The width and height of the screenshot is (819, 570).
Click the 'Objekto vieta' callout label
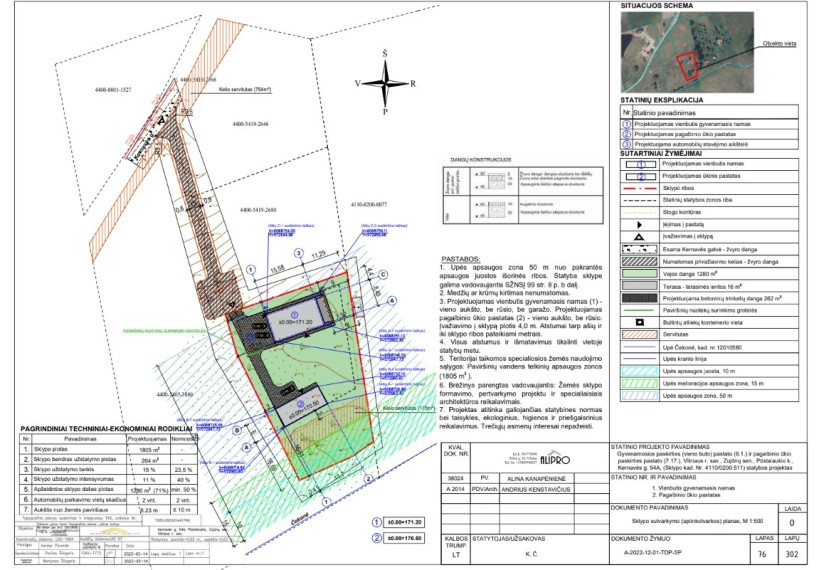[x=779, y=43]
